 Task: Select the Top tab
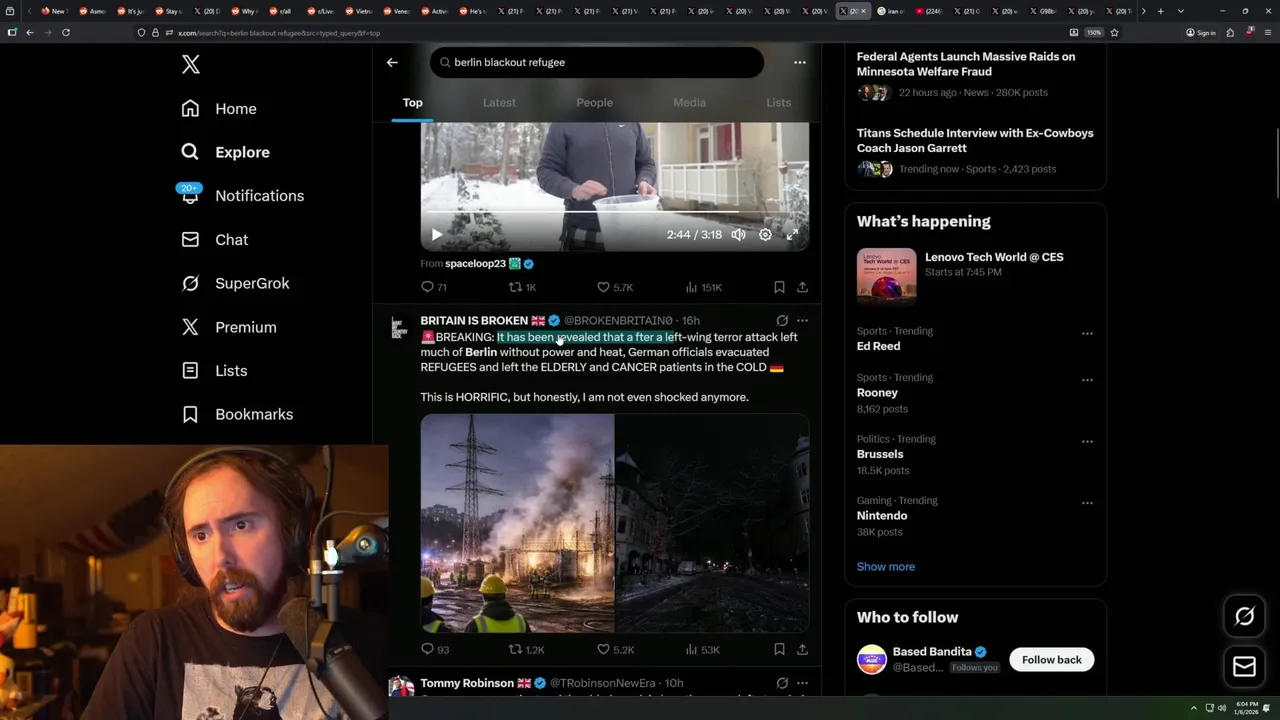coord(412,102)
